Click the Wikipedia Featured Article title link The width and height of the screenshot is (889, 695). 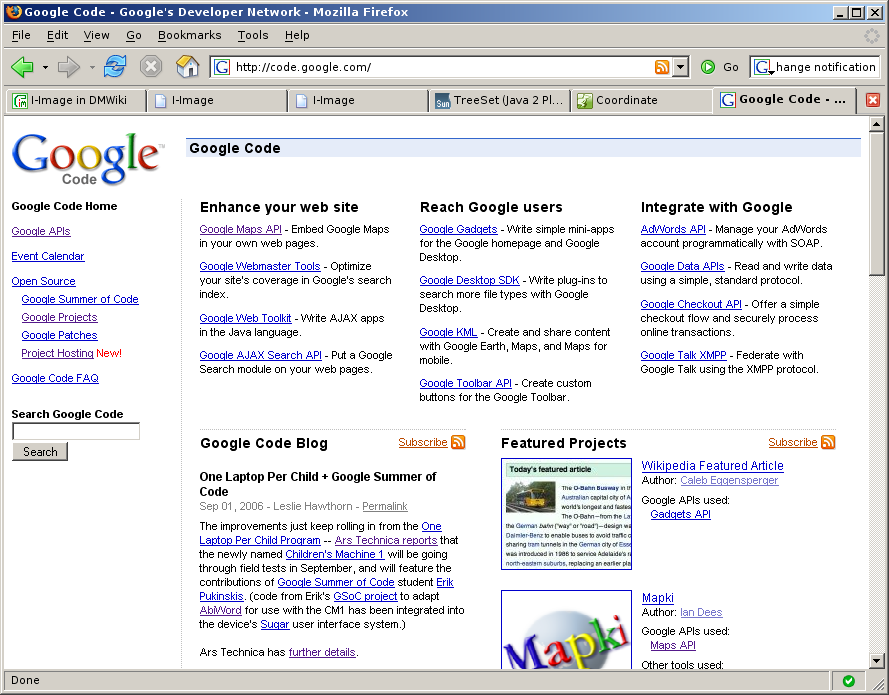(712, 466)
